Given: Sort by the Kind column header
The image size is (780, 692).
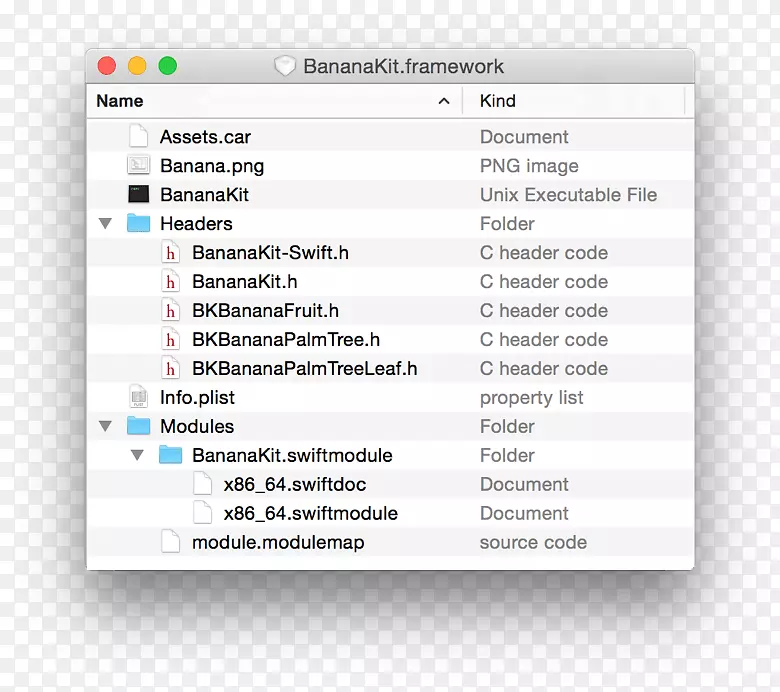Looking at the screenshot, I should pyautogui.click(x=498, y=101).
